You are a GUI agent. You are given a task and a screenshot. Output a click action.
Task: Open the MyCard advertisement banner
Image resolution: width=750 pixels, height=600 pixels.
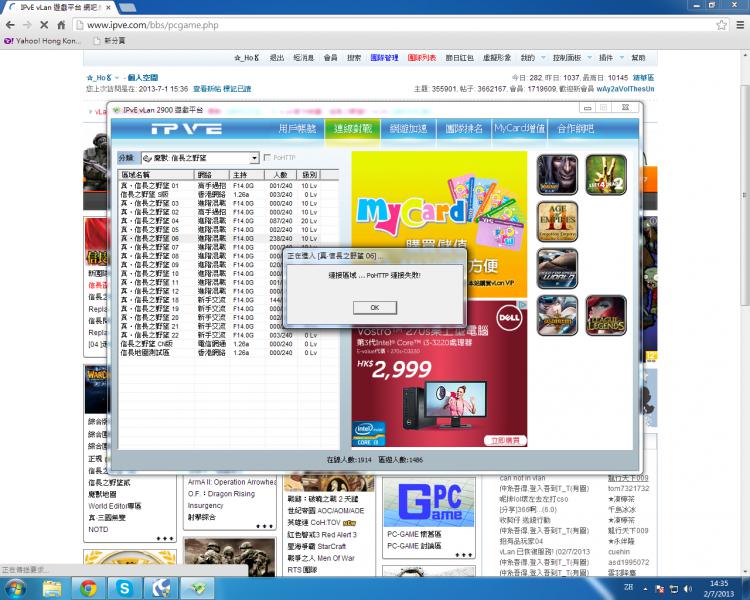[x=439, y=224]
